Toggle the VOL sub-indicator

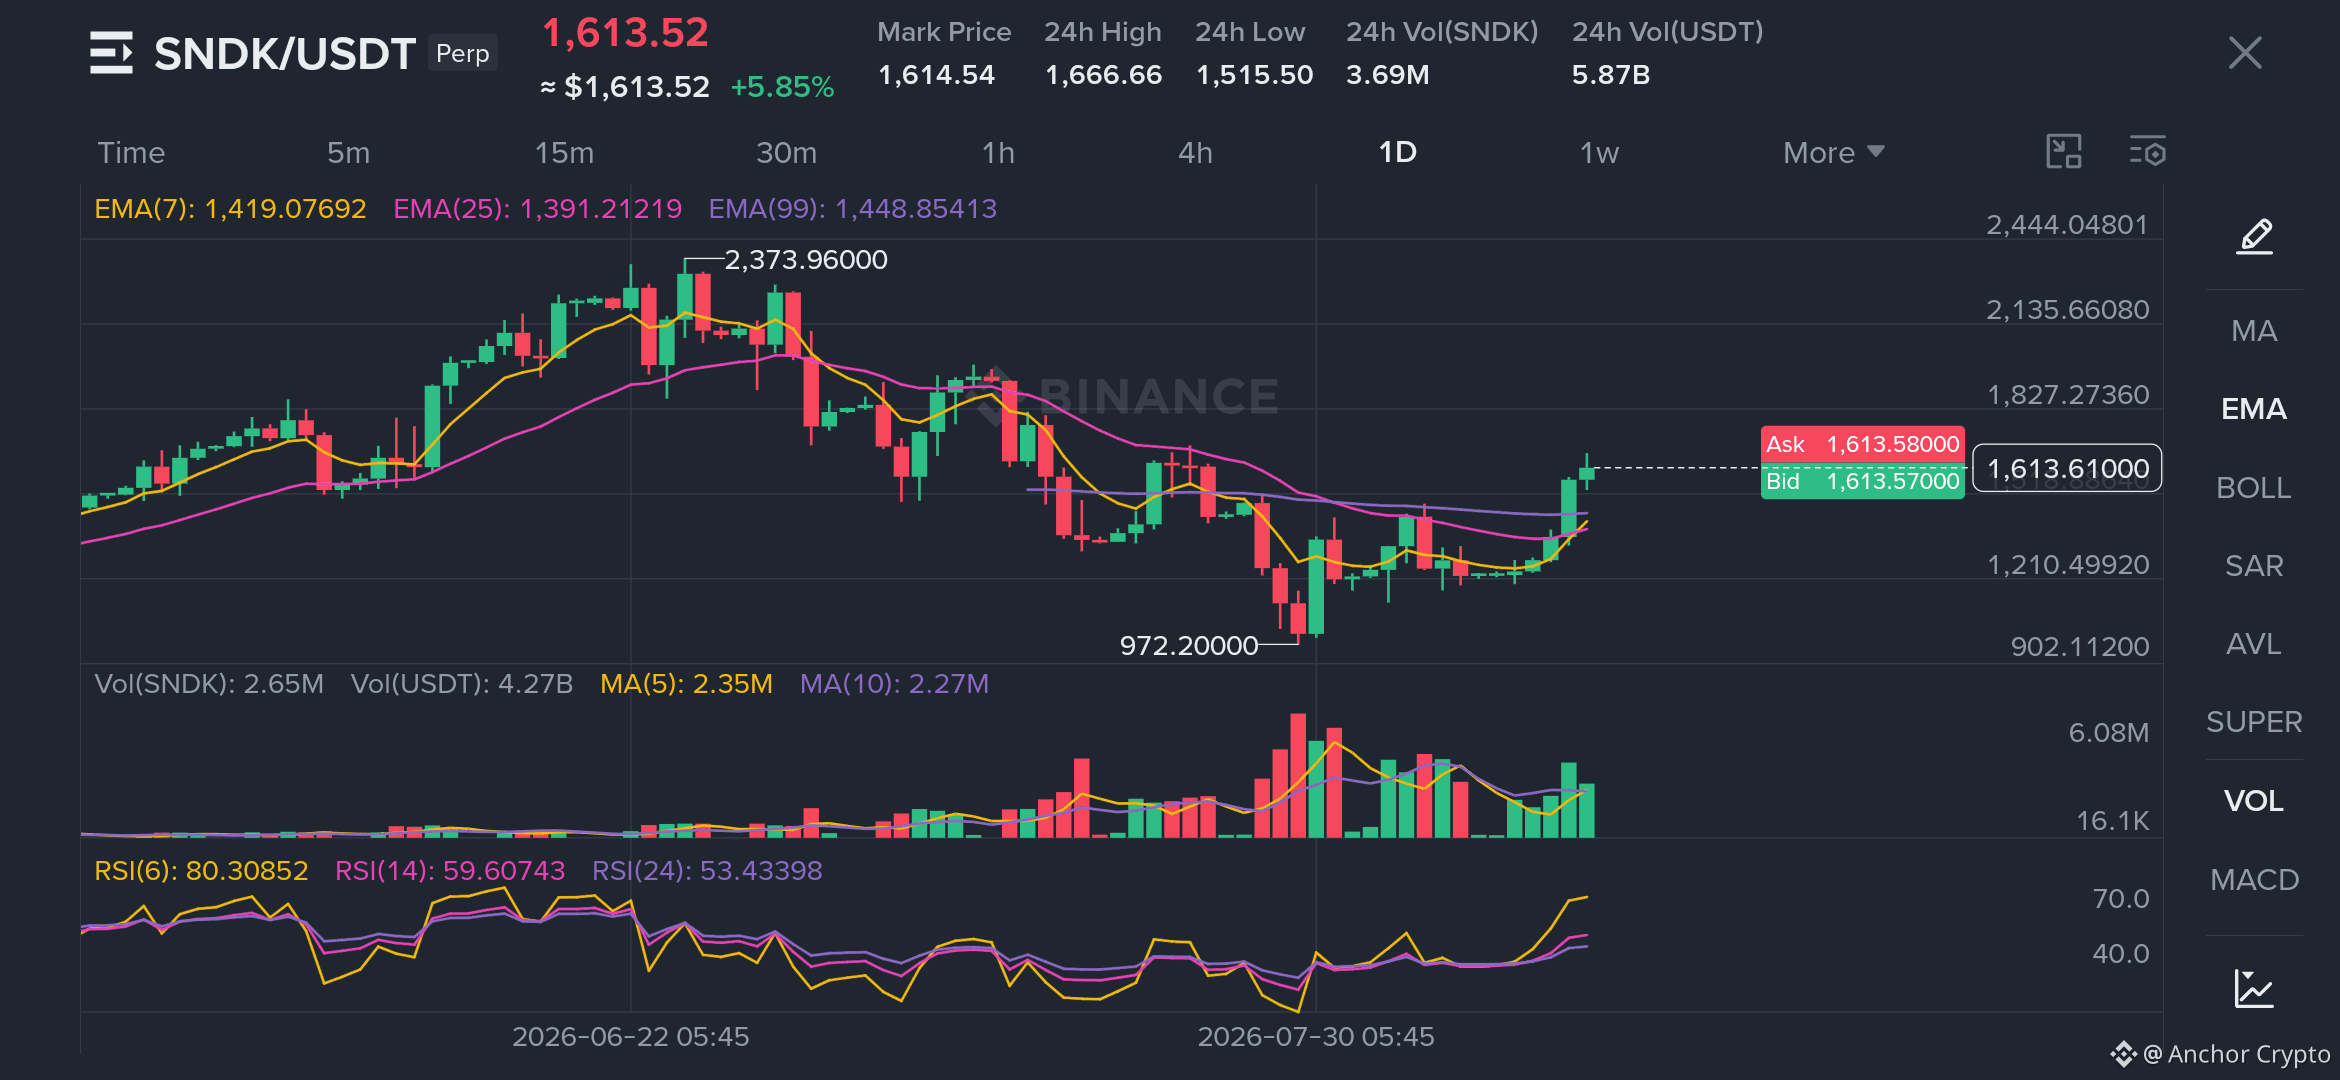tap(2254, 800)
